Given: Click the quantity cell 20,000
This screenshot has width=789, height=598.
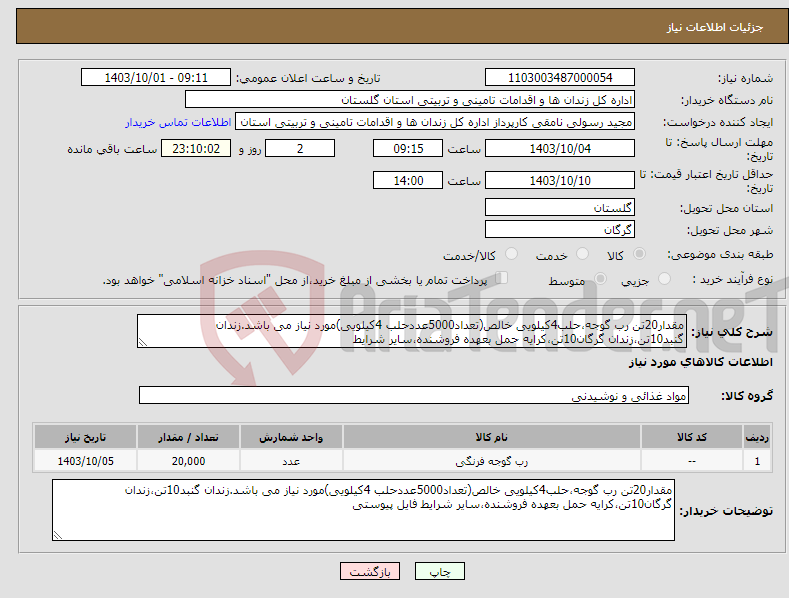Looking at the screenshot, I should (188, 461).
